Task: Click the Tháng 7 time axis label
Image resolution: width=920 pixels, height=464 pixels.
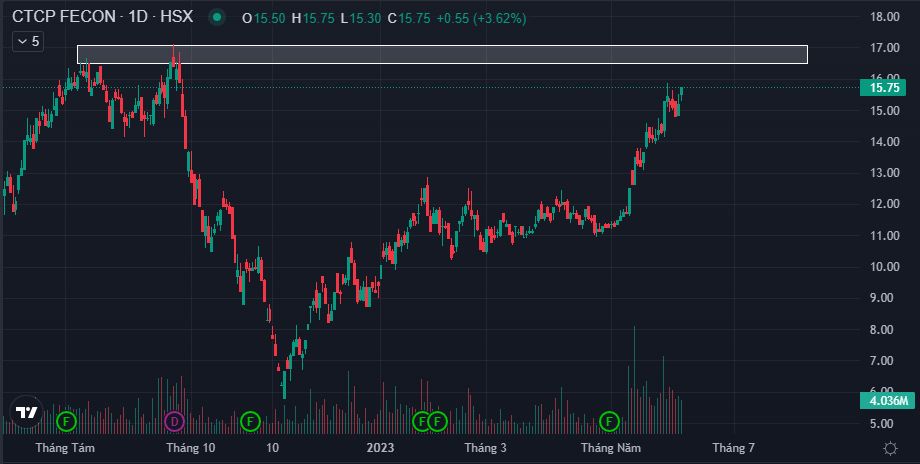Action: (x=733, y=448)
